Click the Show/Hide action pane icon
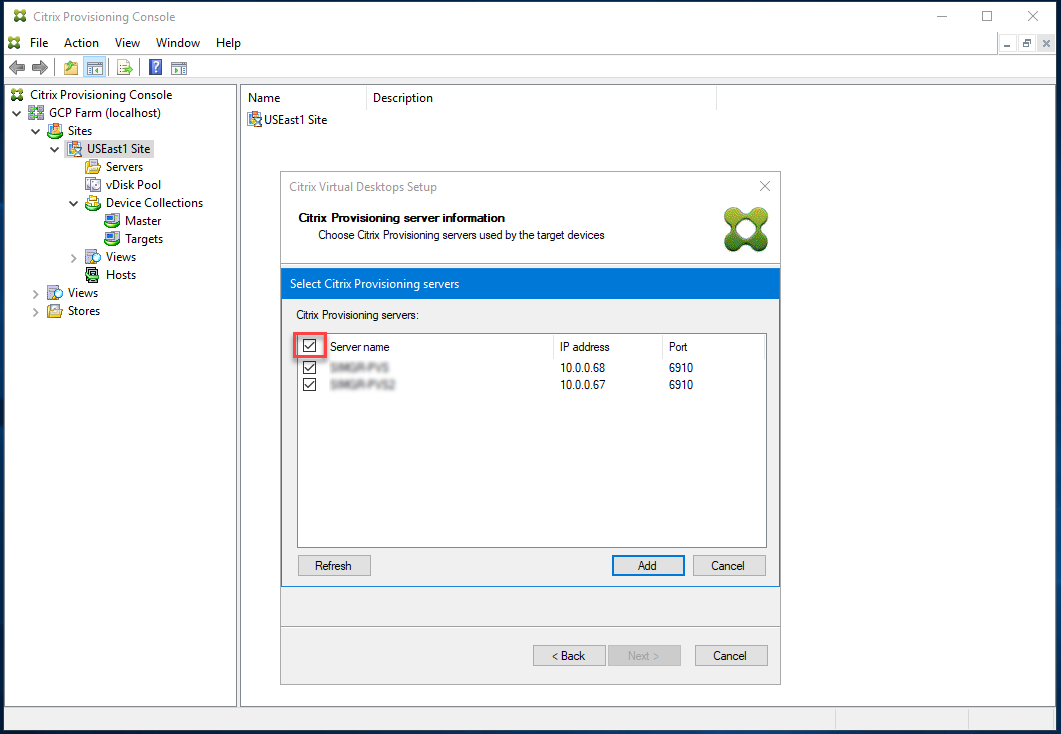 [179, 67]
